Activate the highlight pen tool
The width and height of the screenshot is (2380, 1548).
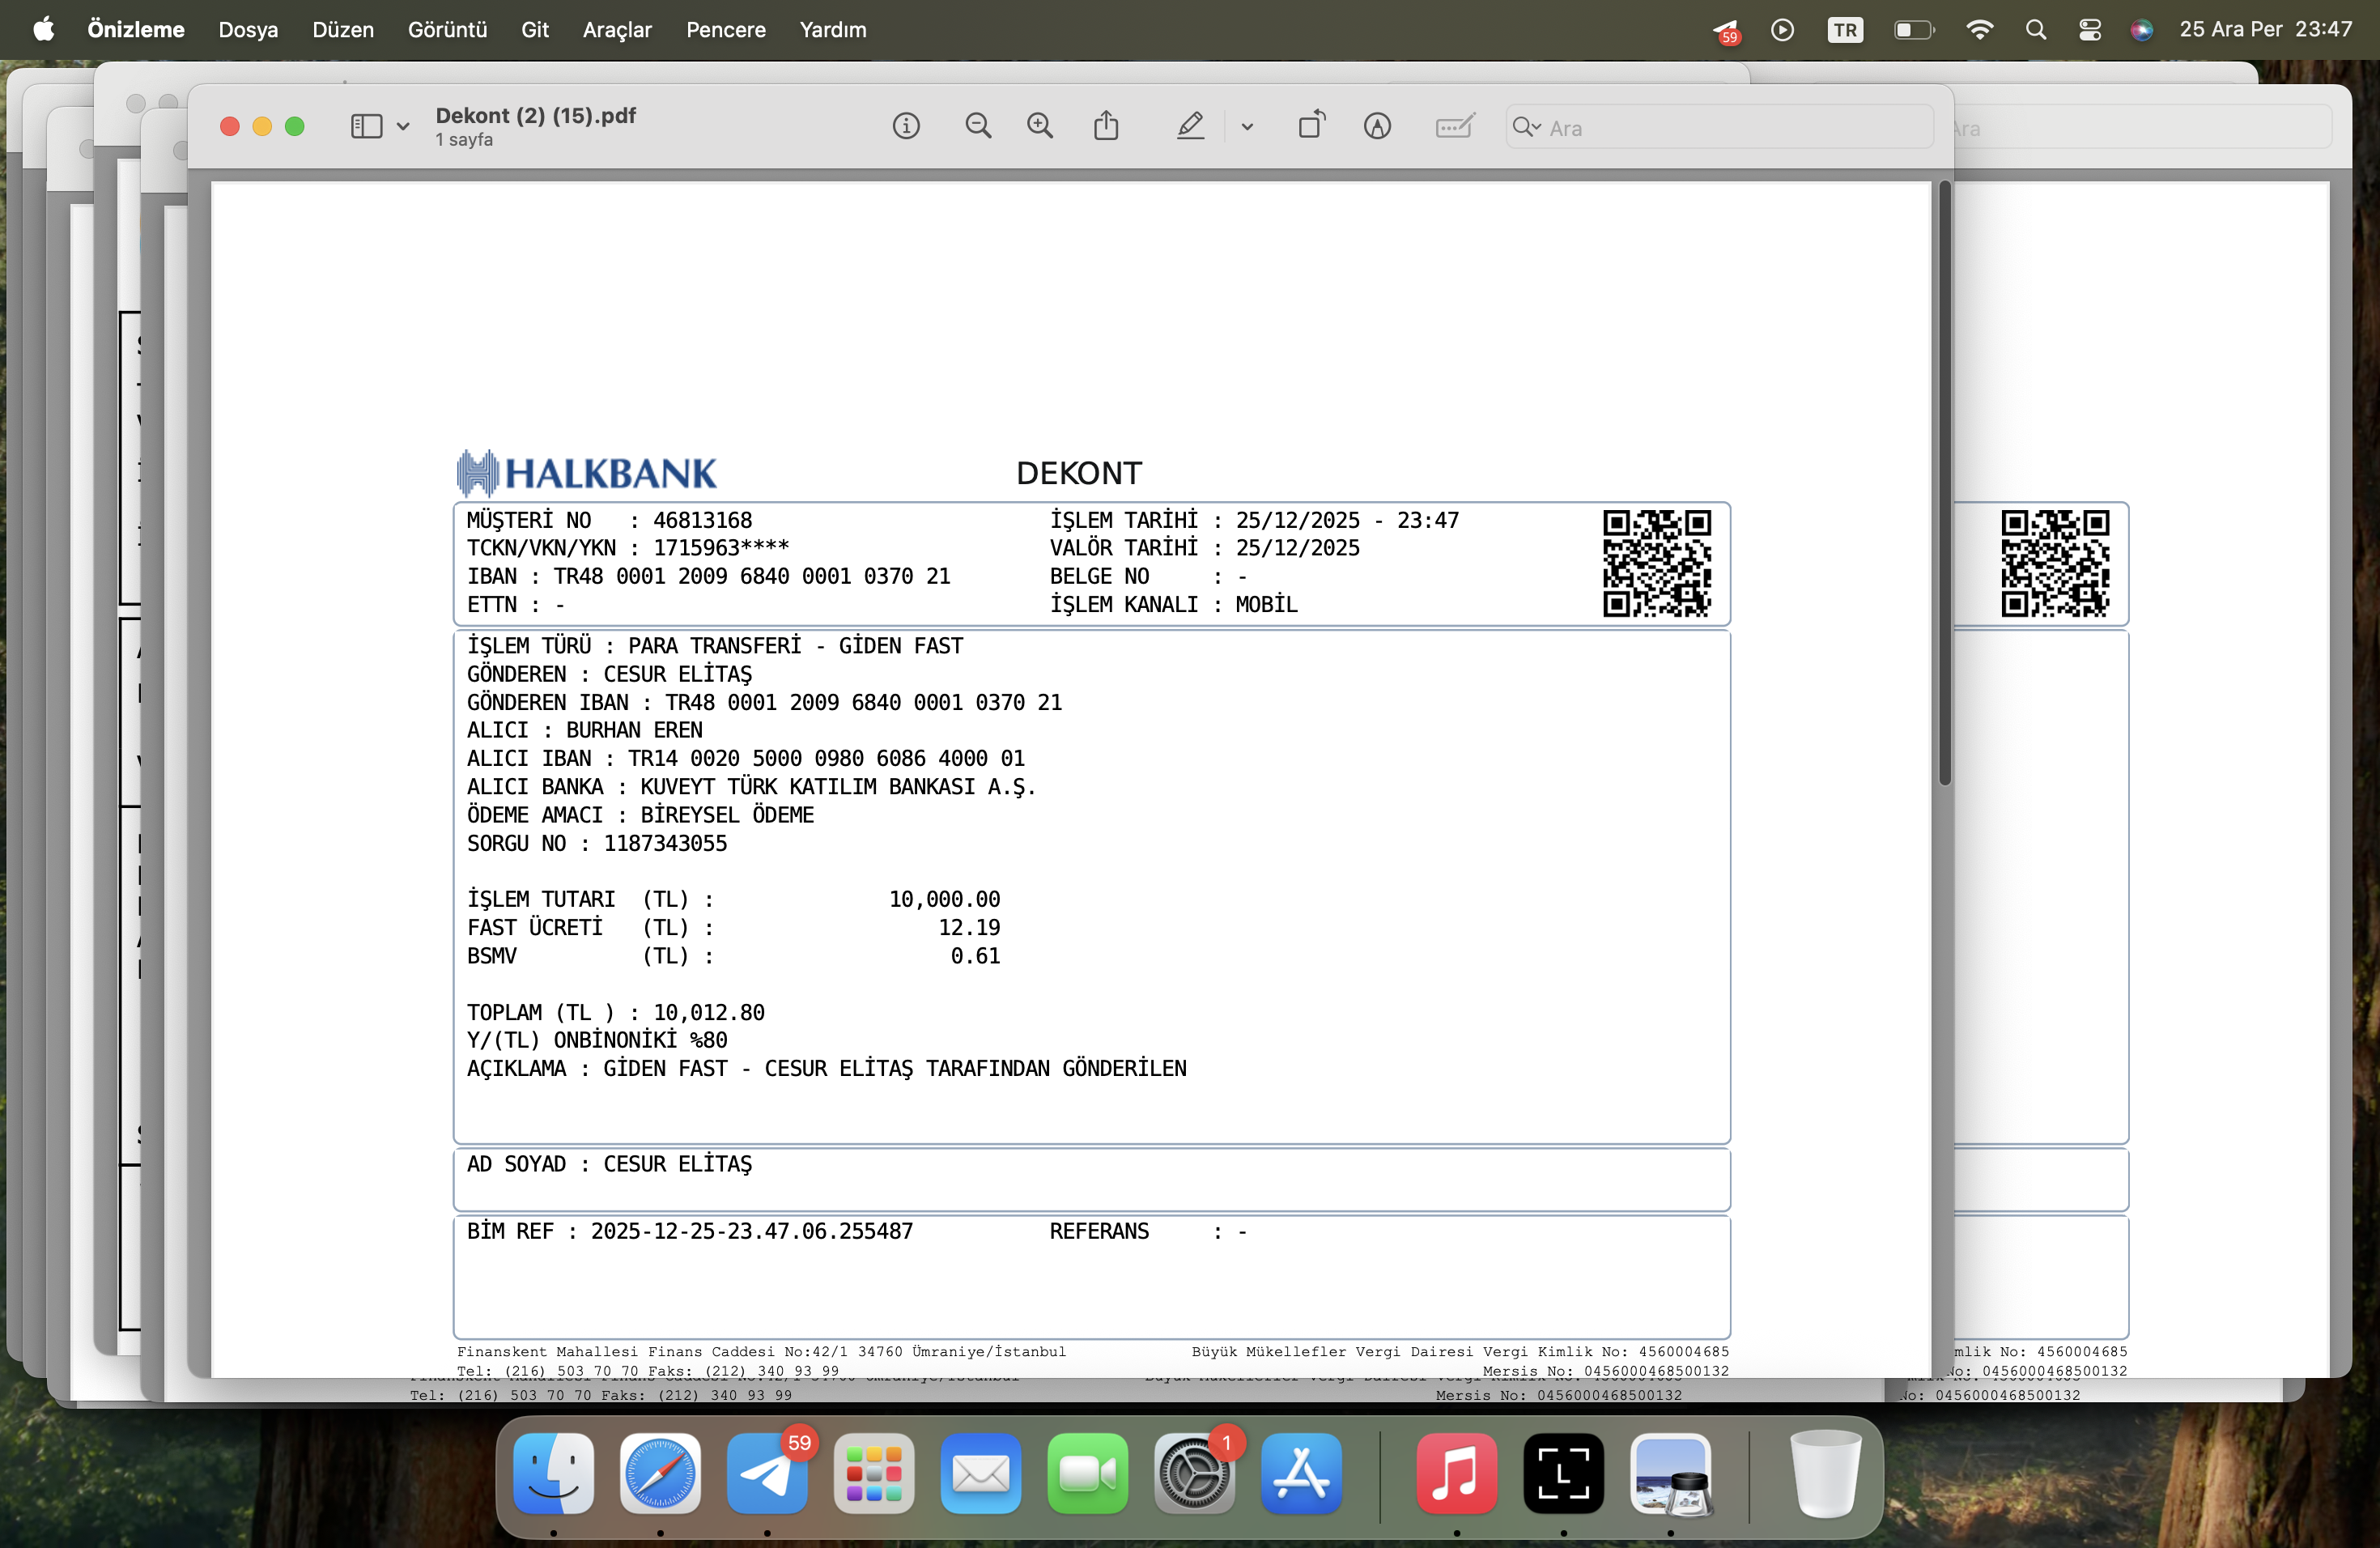point(1190,126)
